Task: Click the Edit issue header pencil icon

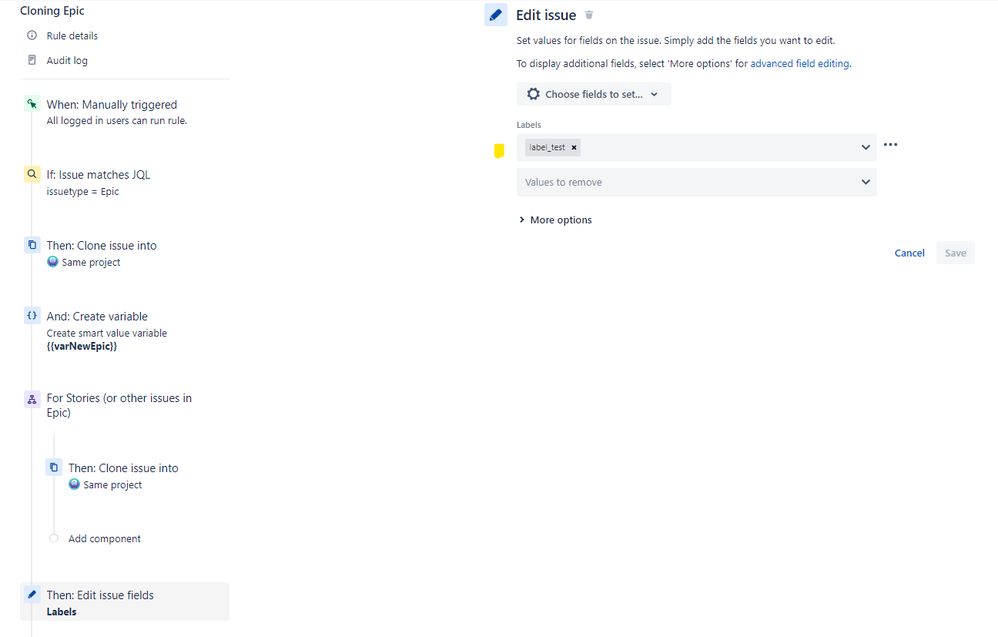Action: (x=496, y=15)
